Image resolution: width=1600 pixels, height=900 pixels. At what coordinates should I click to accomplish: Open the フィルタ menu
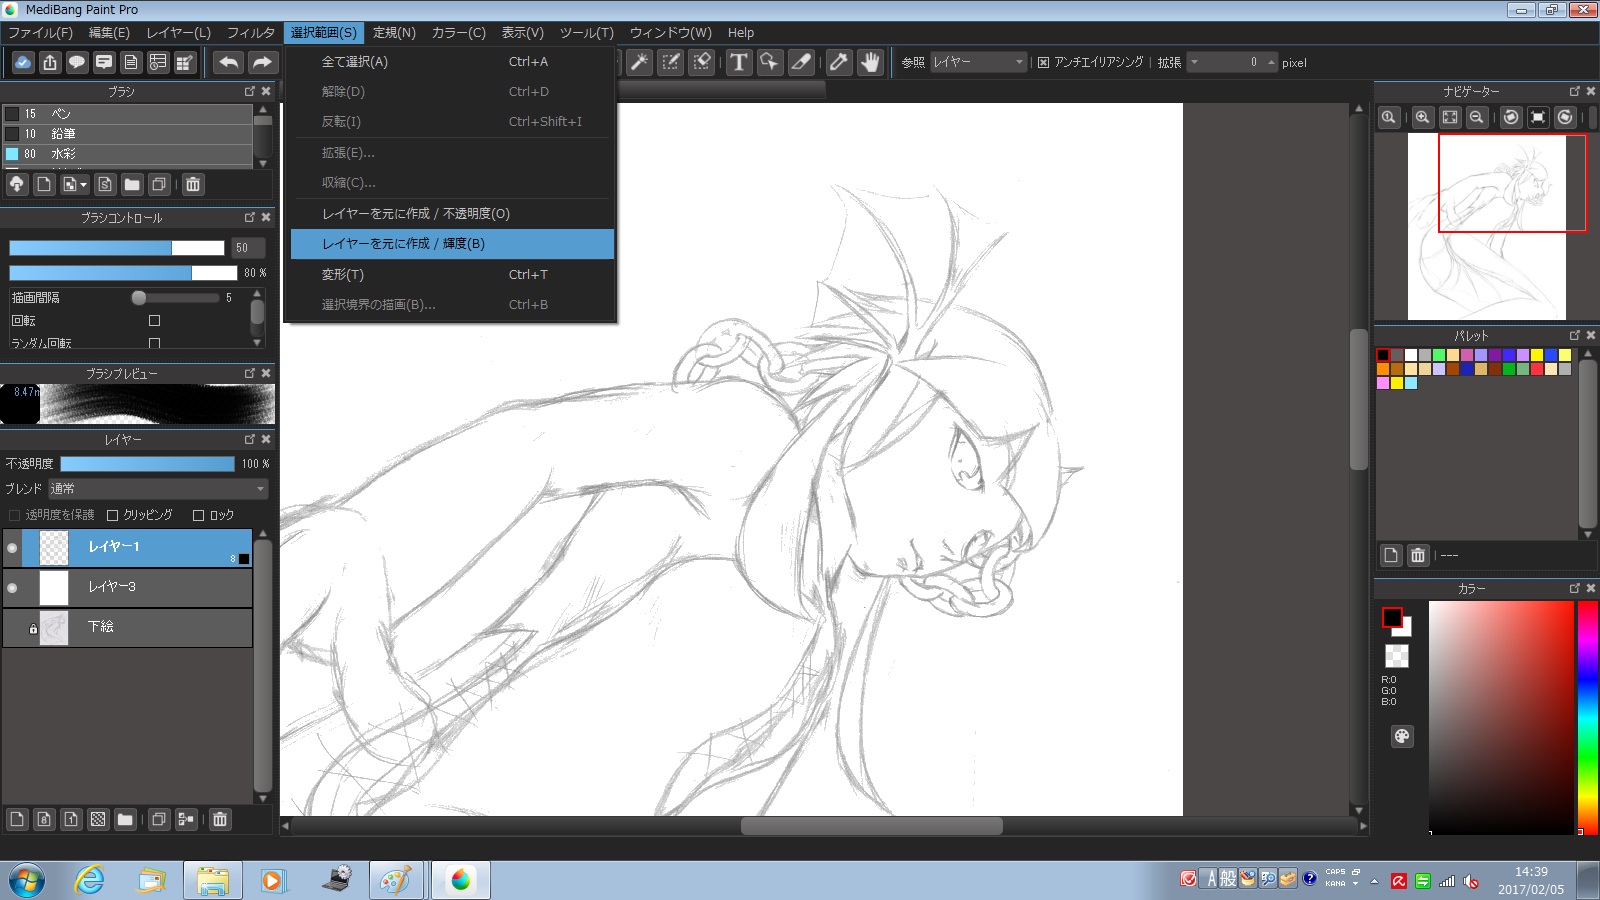click(250, 33)
